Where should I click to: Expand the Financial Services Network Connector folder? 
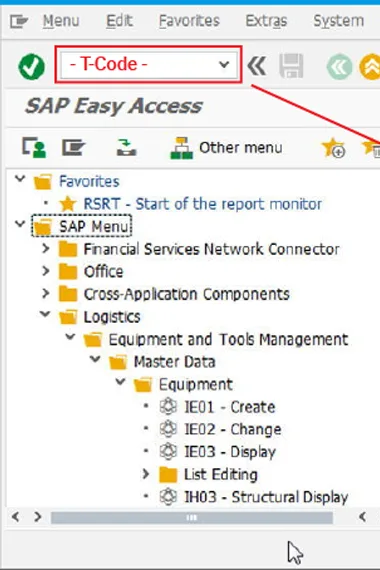tap(46, 249)
